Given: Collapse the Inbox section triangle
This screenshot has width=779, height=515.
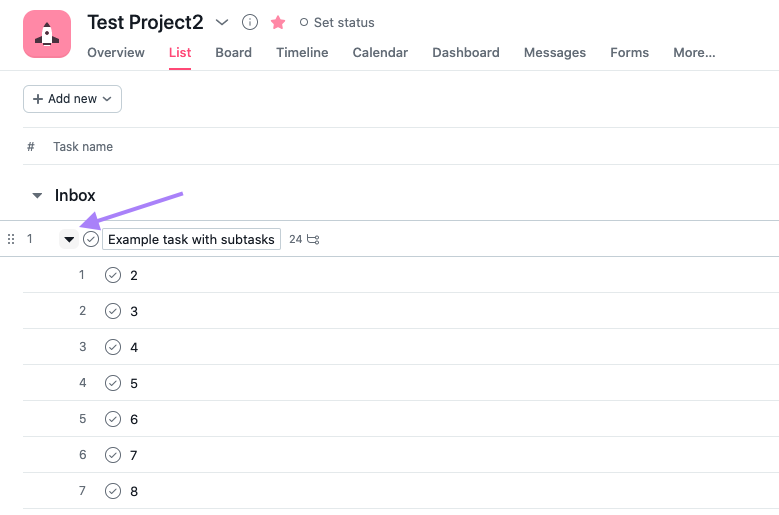Looking at the screenshot, I should click(37, 196).
